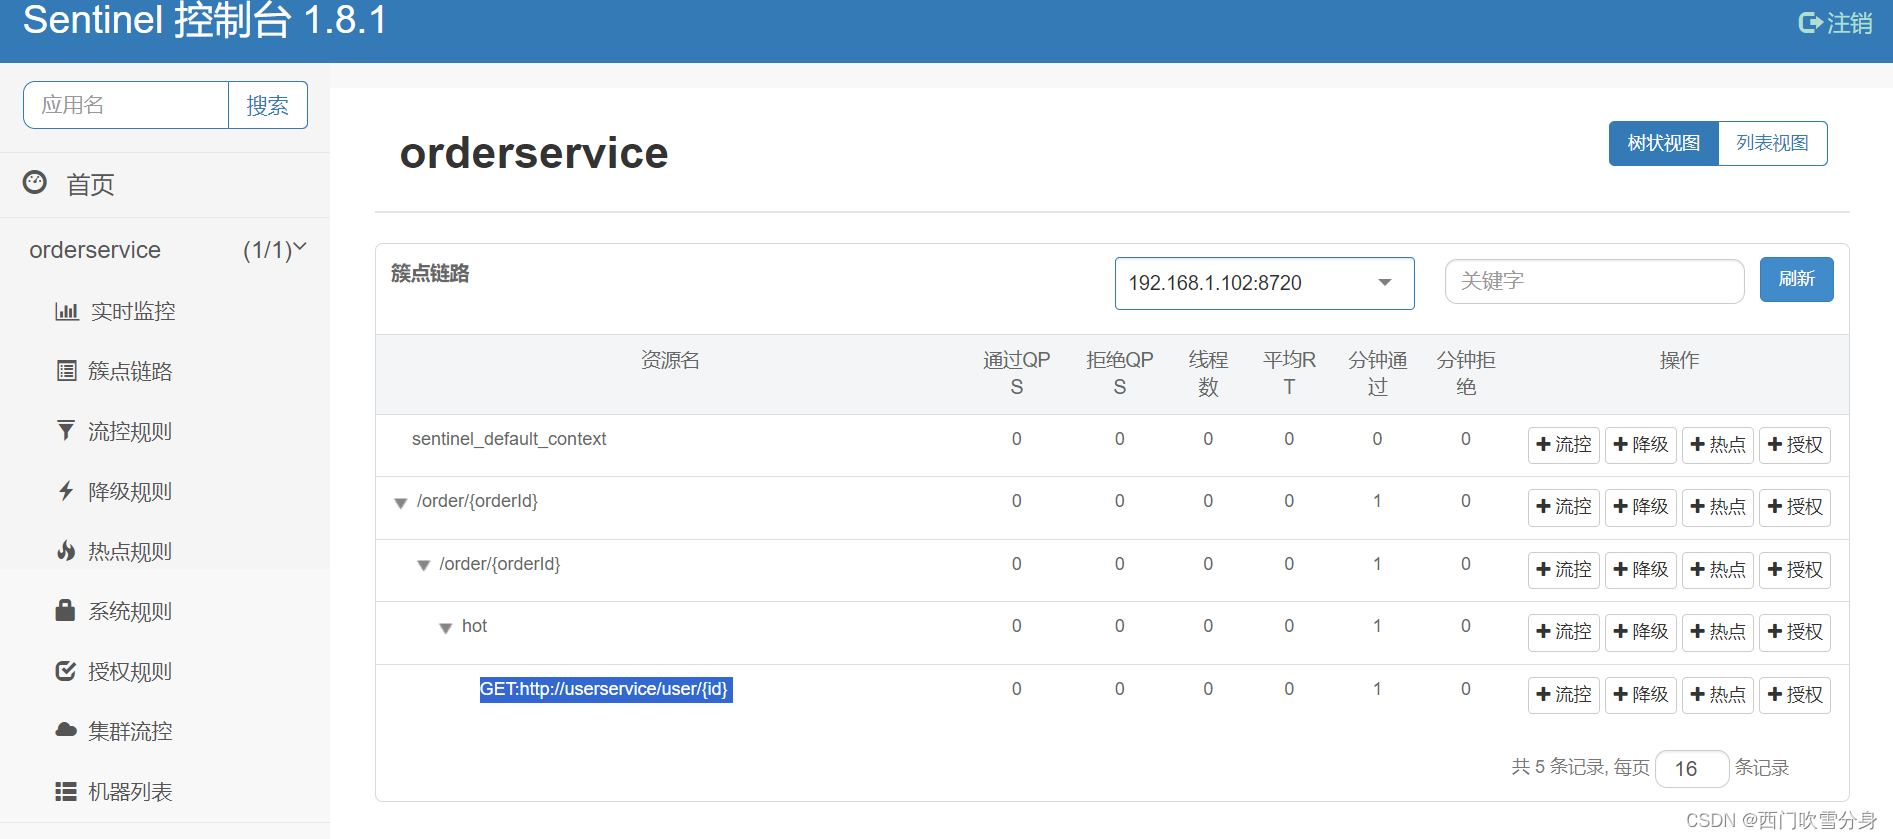
Task: Collapse the hot resource tree node
Action: [446, 628]
